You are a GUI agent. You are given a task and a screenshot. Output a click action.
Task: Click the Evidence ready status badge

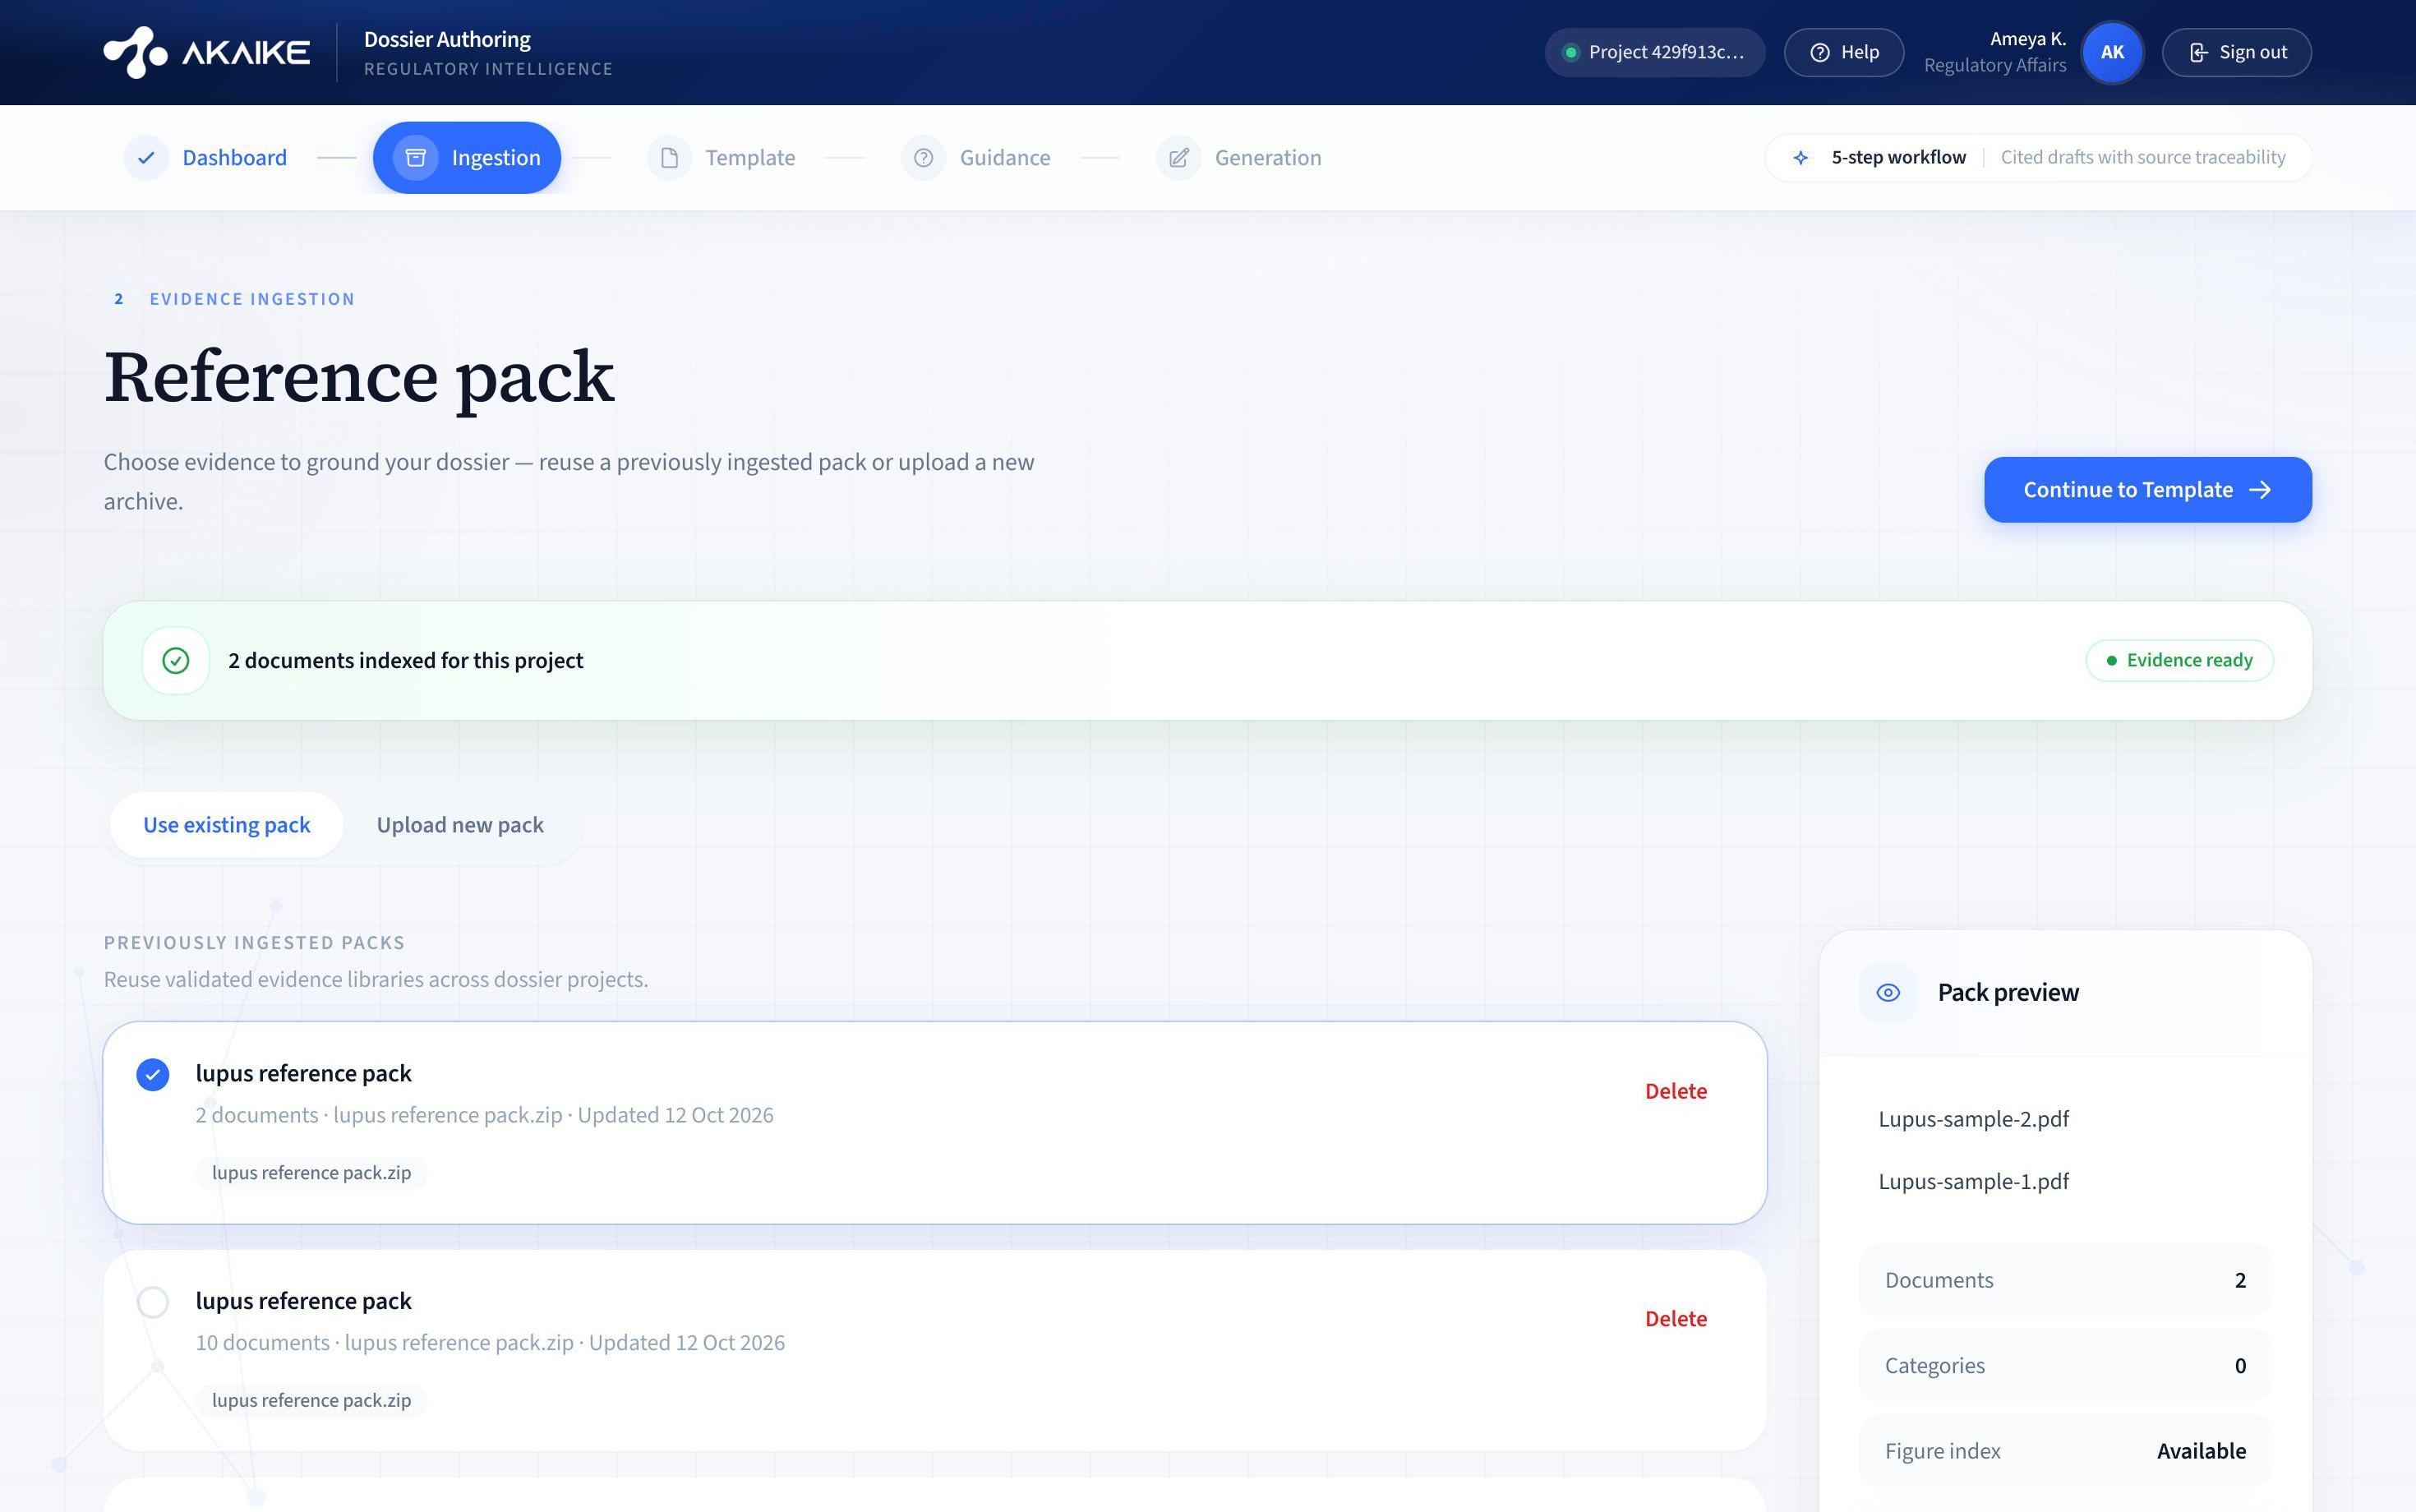(2179, 660)
